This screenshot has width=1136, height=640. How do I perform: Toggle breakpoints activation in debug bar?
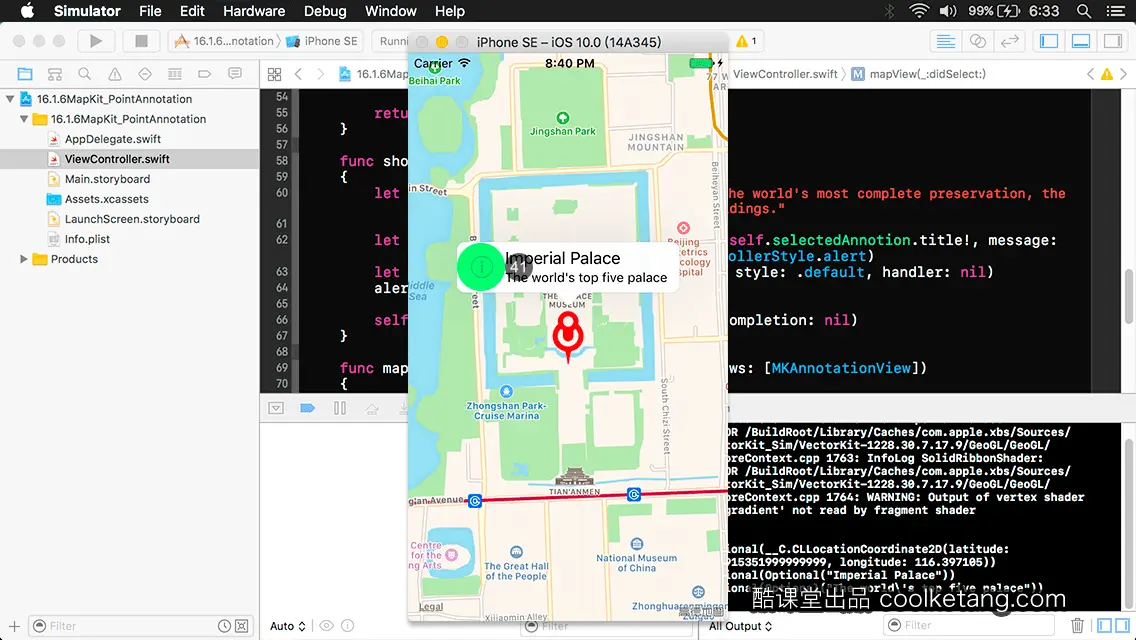pos(308,408)
